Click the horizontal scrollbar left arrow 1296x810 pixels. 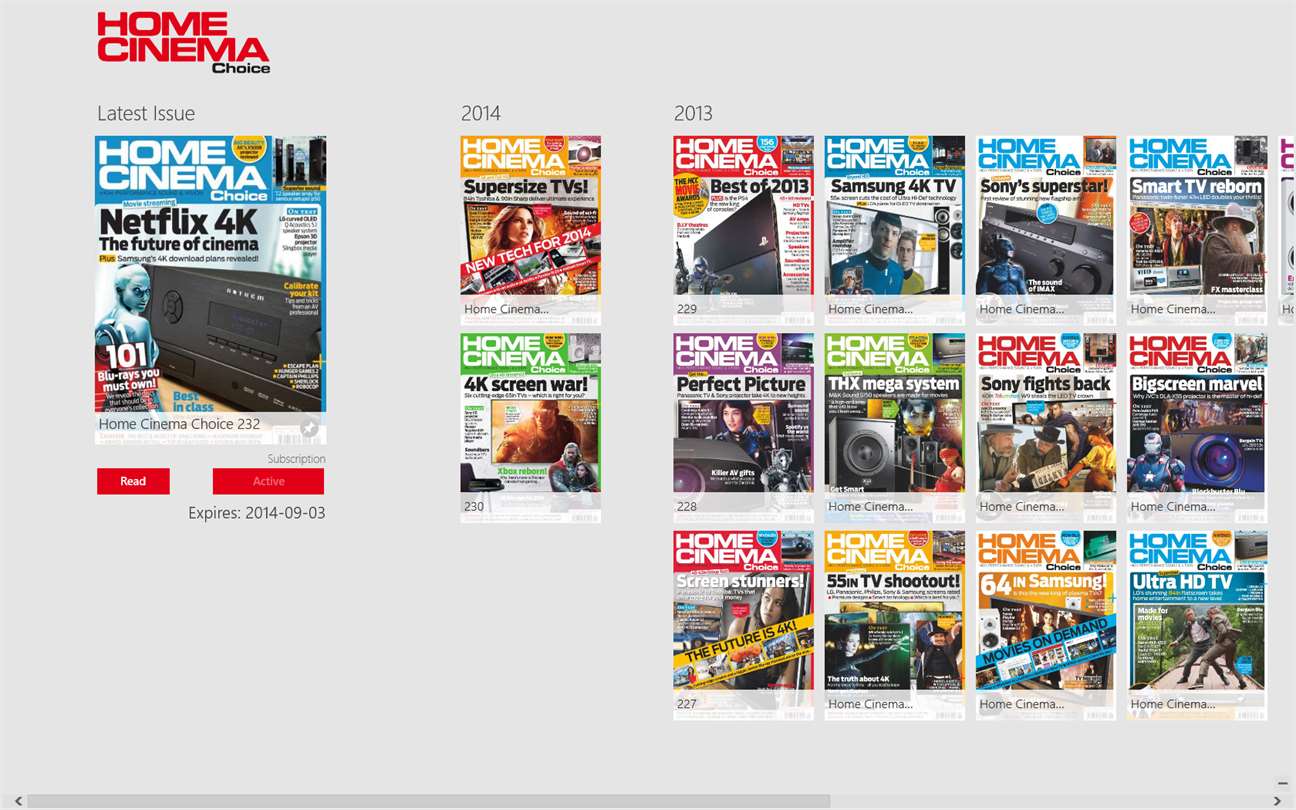[18, 801]
